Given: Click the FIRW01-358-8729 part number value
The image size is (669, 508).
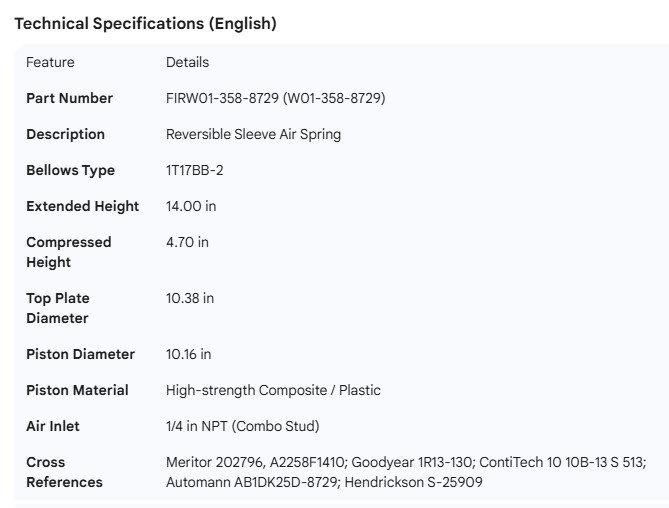Looking at the screenshot, I should 275,98.
